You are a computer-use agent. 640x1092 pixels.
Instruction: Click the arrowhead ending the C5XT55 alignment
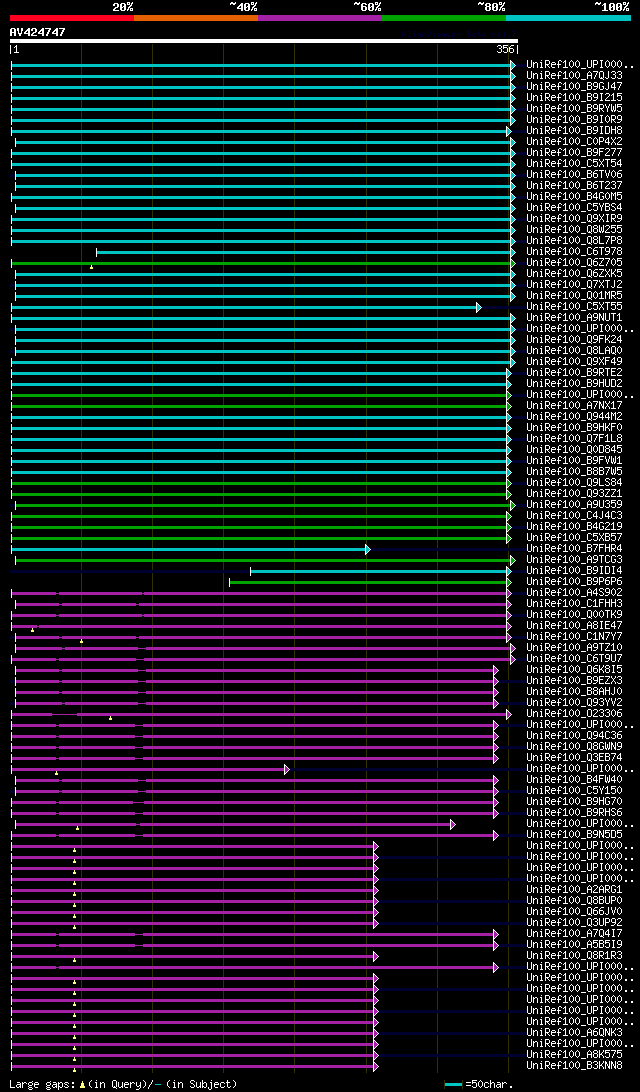coord(478,307)
